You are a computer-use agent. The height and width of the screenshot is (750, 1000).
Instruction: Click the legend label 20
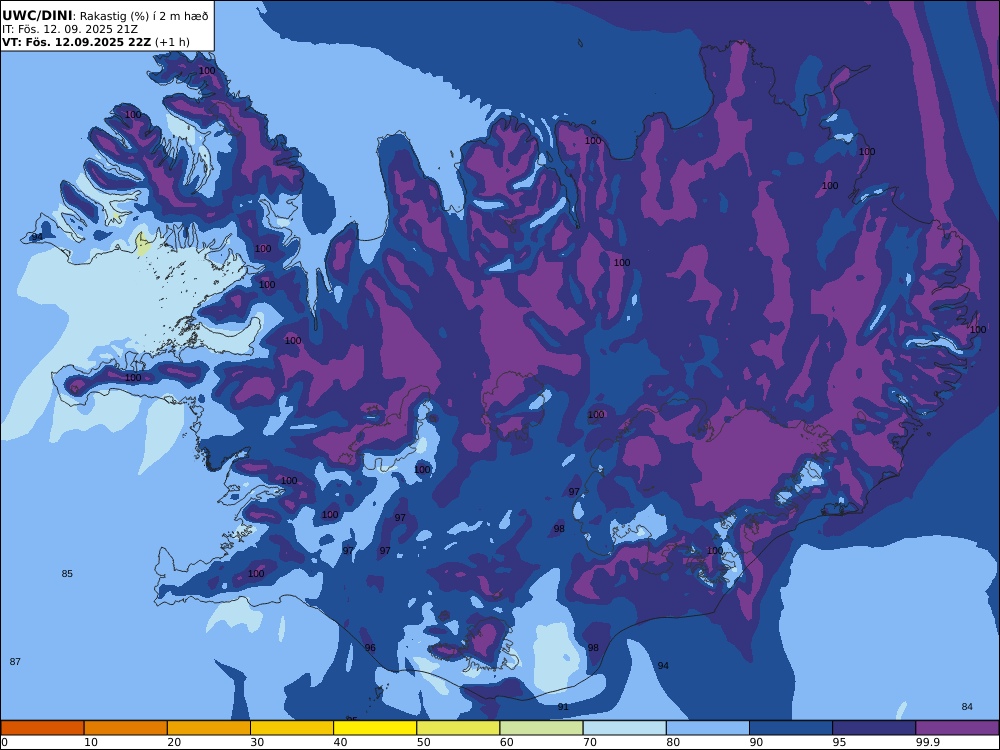click(174, 742)
